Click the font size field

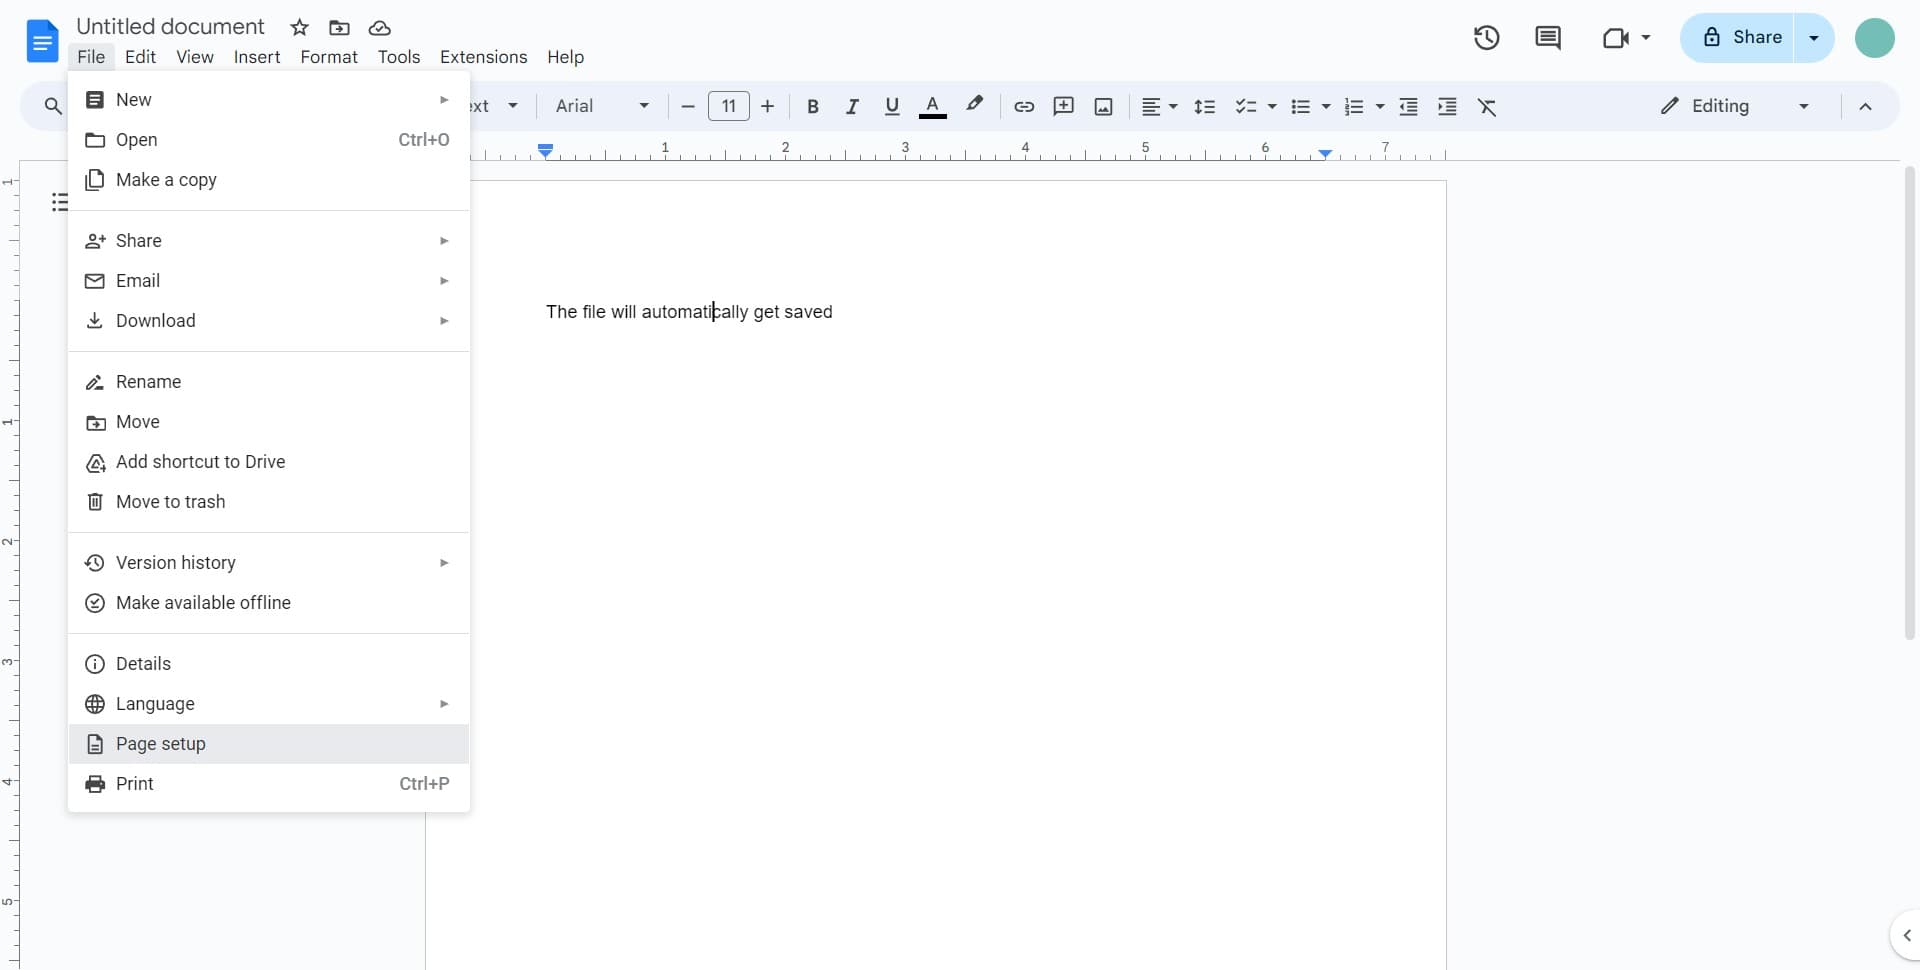click(729, 106)
